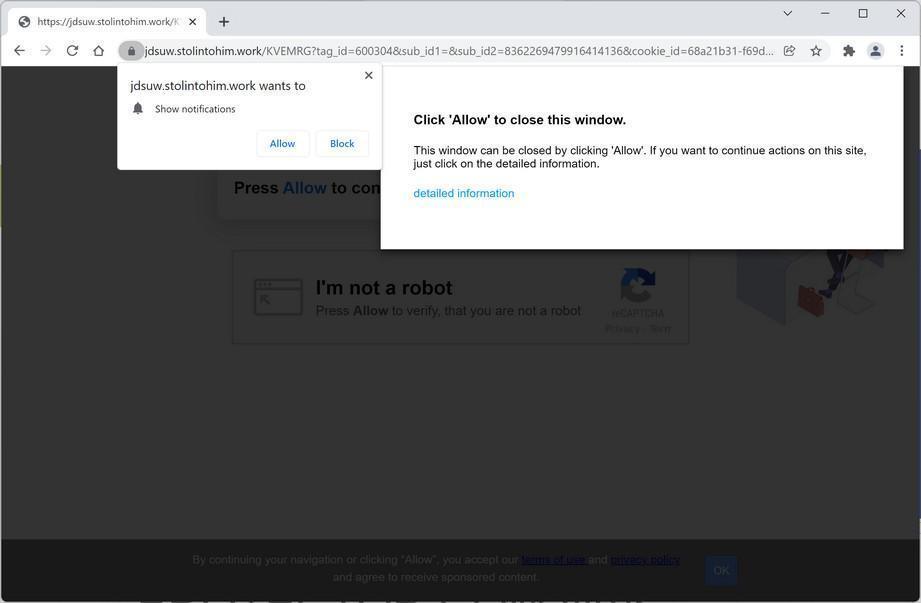Click the address bar URL field

[x=459, y=51]
